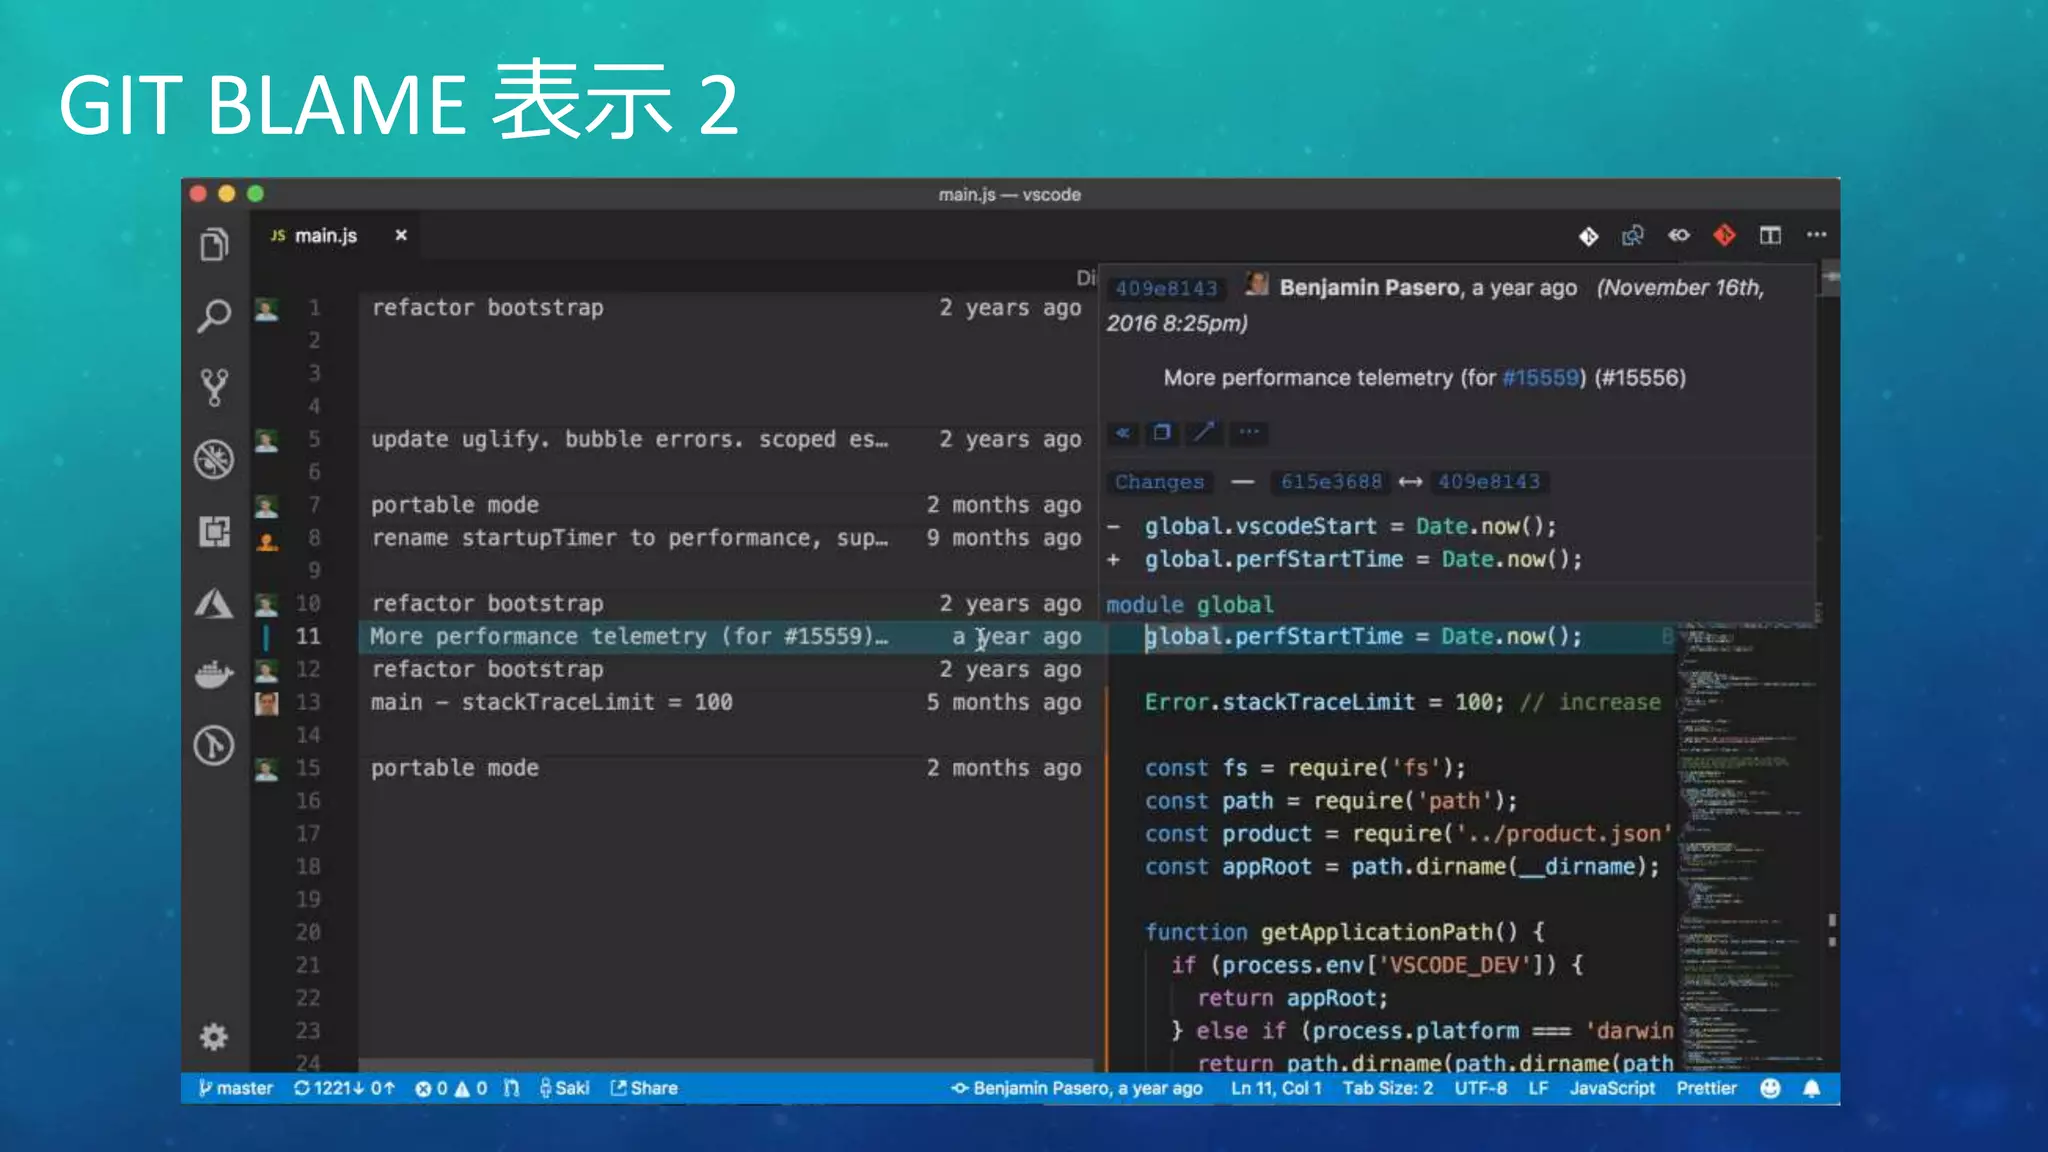The width and height of the screenshot is (2048, 1152).
Task: Click Ln 11, Col 1 indicator
Action: (x=1276, y=1088)
